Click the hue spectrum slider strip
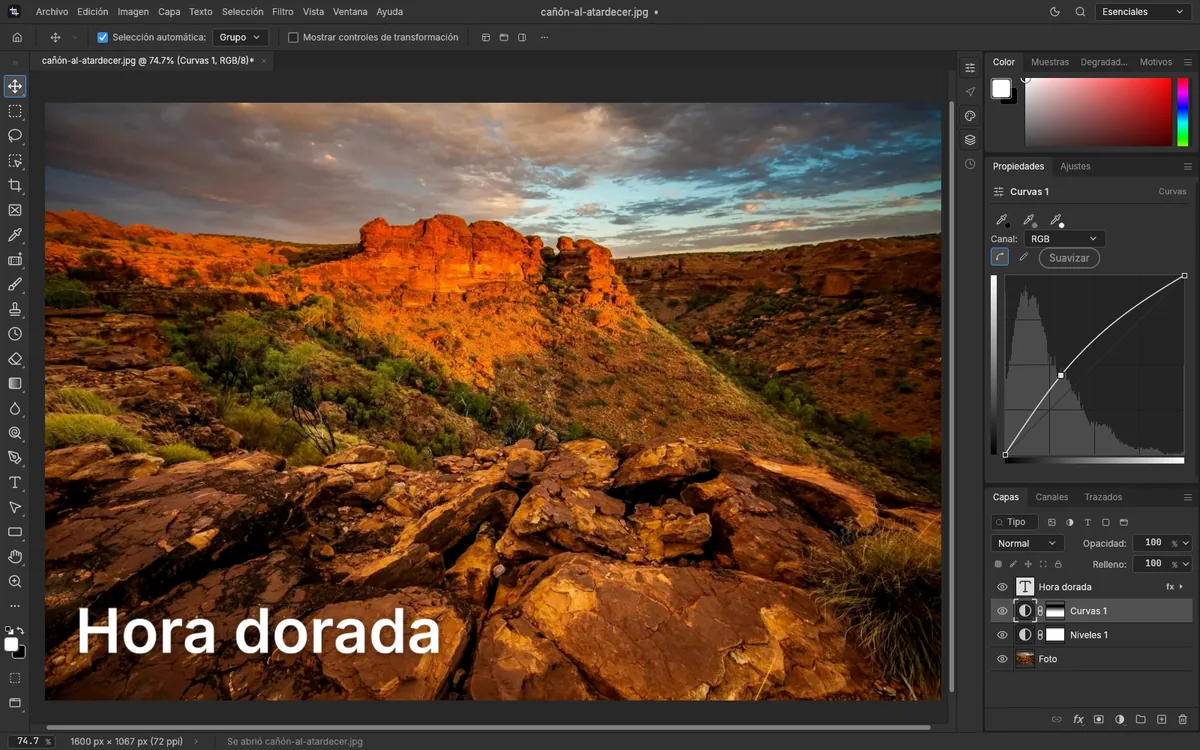This screenshot has height=750, width=1200. (1184, 112)
